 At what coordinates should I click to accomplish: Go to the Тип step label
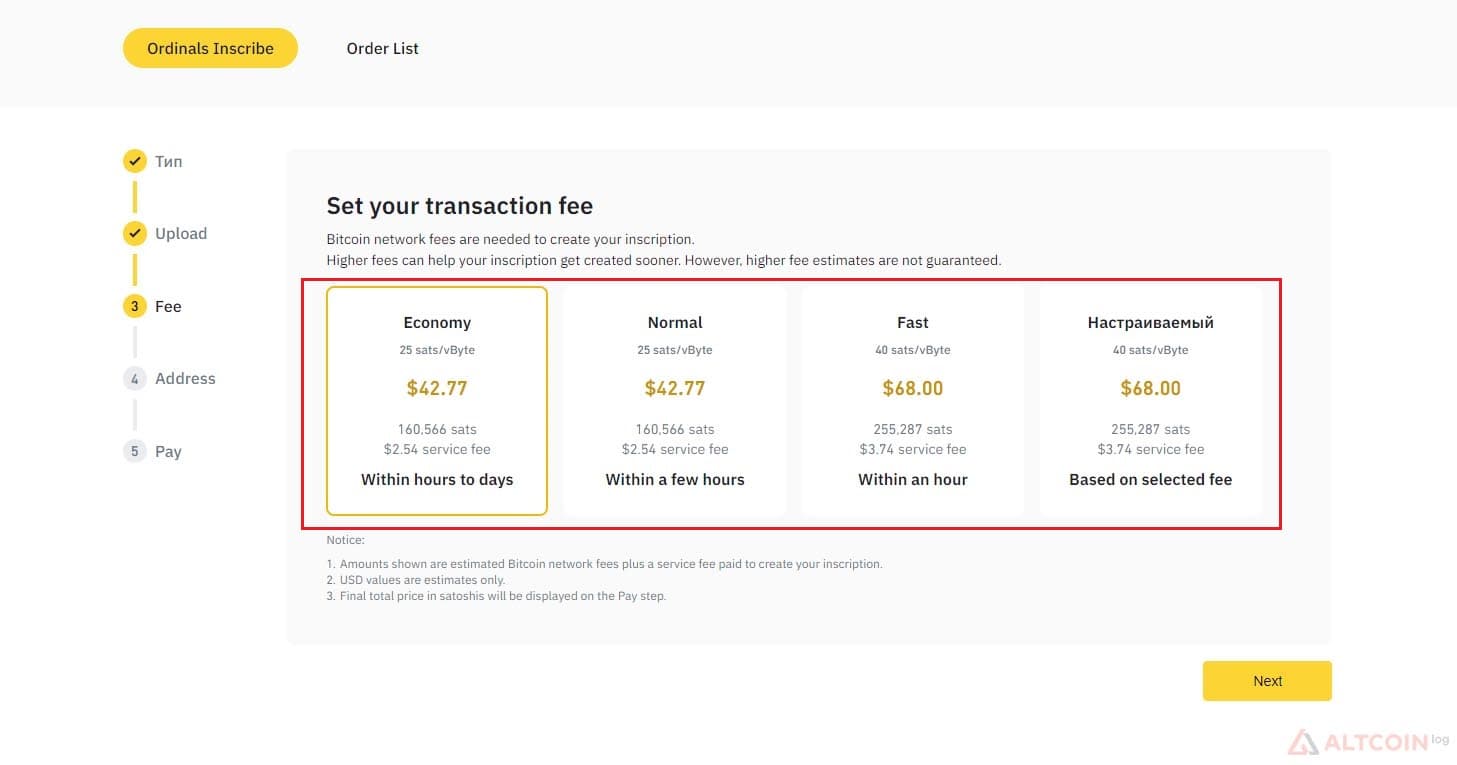[x=168, y=161]
